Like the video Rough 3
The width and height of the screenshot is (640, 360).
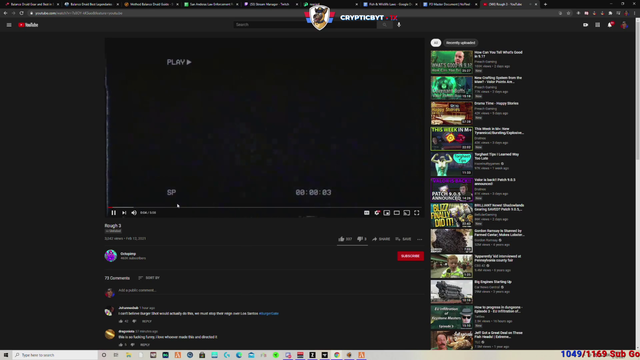[345, 239]
